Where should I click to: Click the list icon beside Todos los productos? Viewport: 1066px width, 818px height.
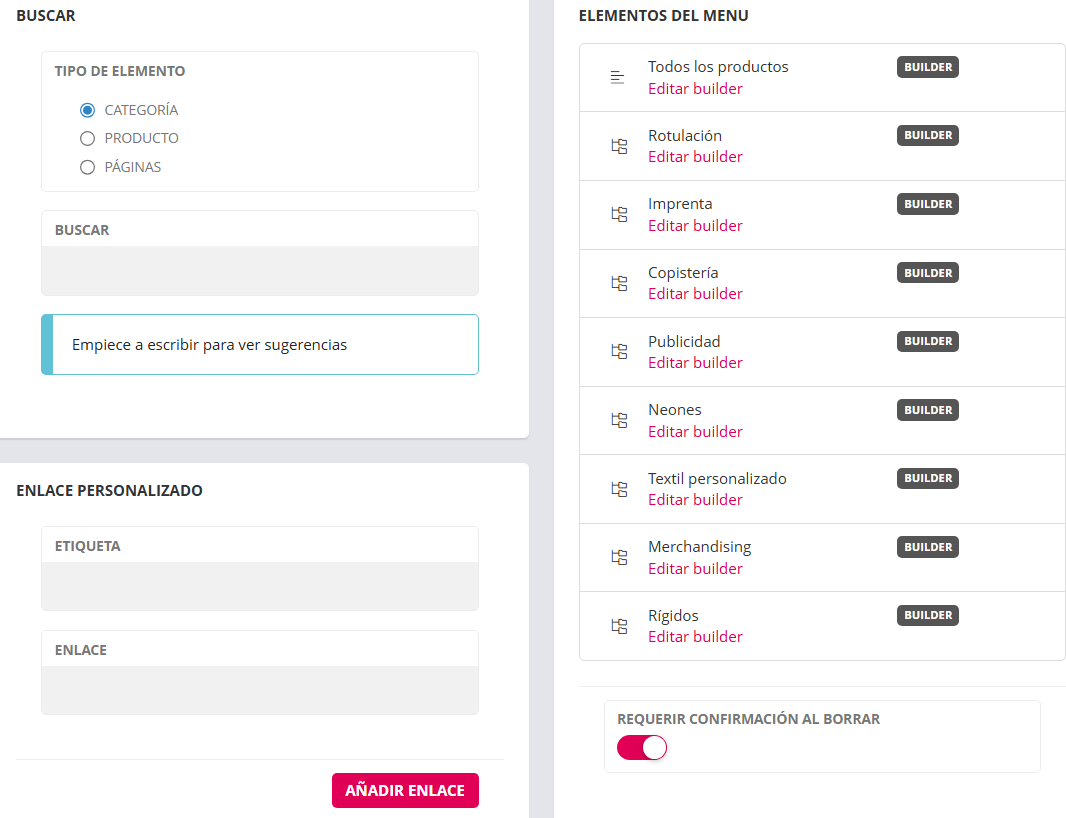(x=618, y=78)
